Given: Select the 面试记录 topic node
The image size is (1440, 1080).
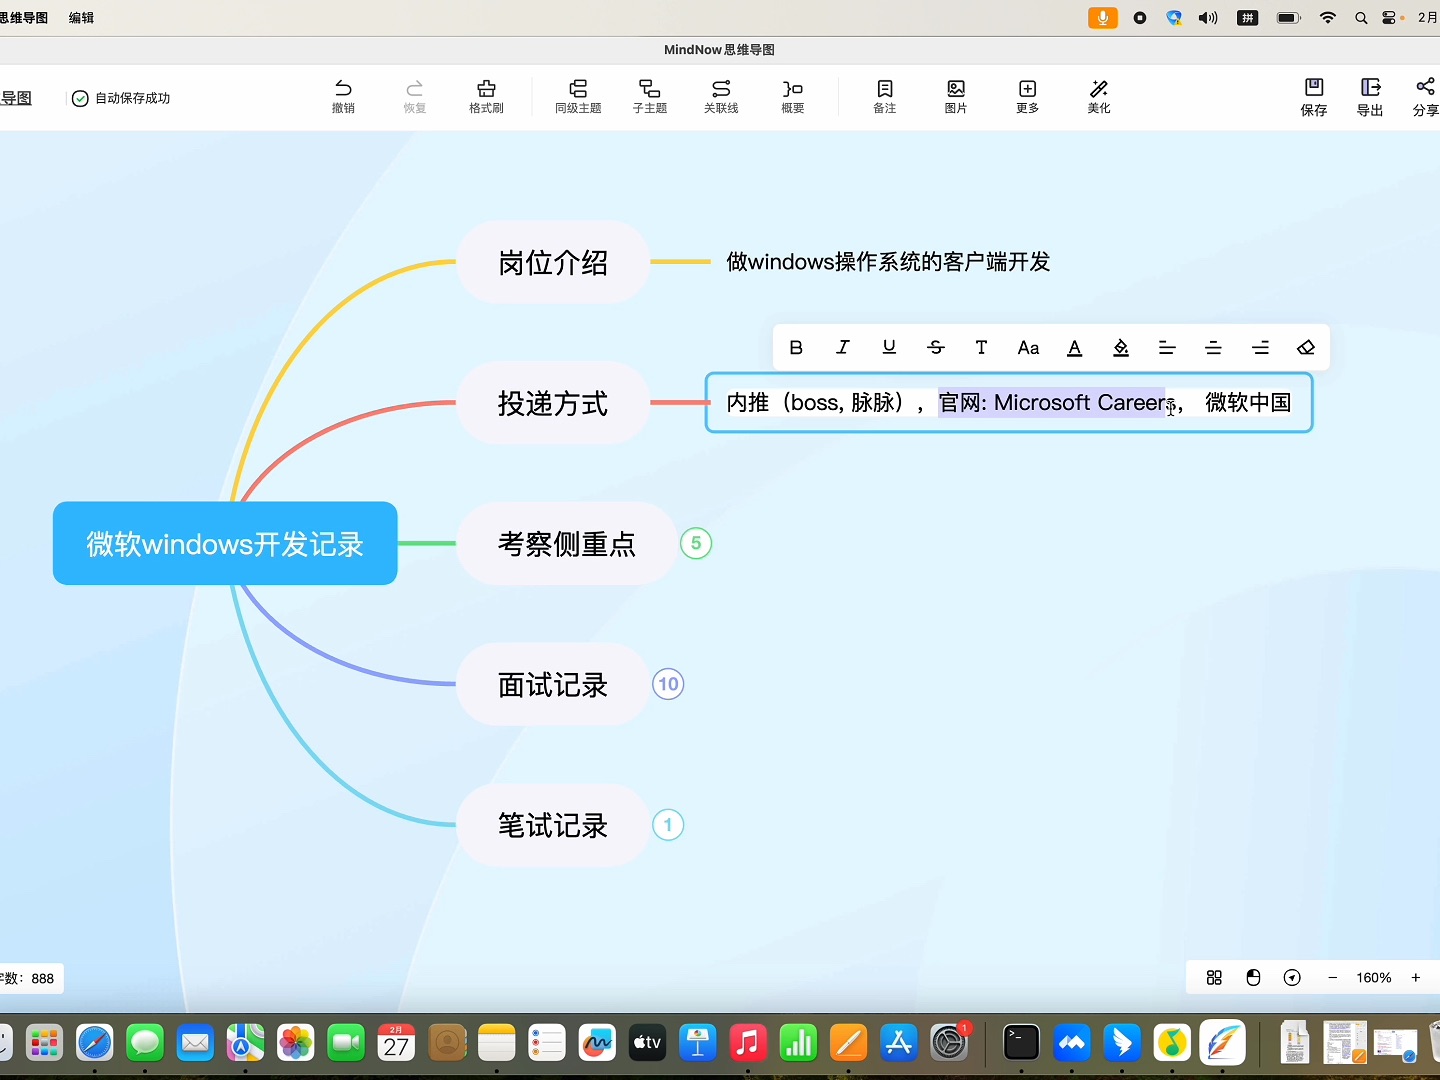Looking at the screenshot, I should tap(553, 684).
